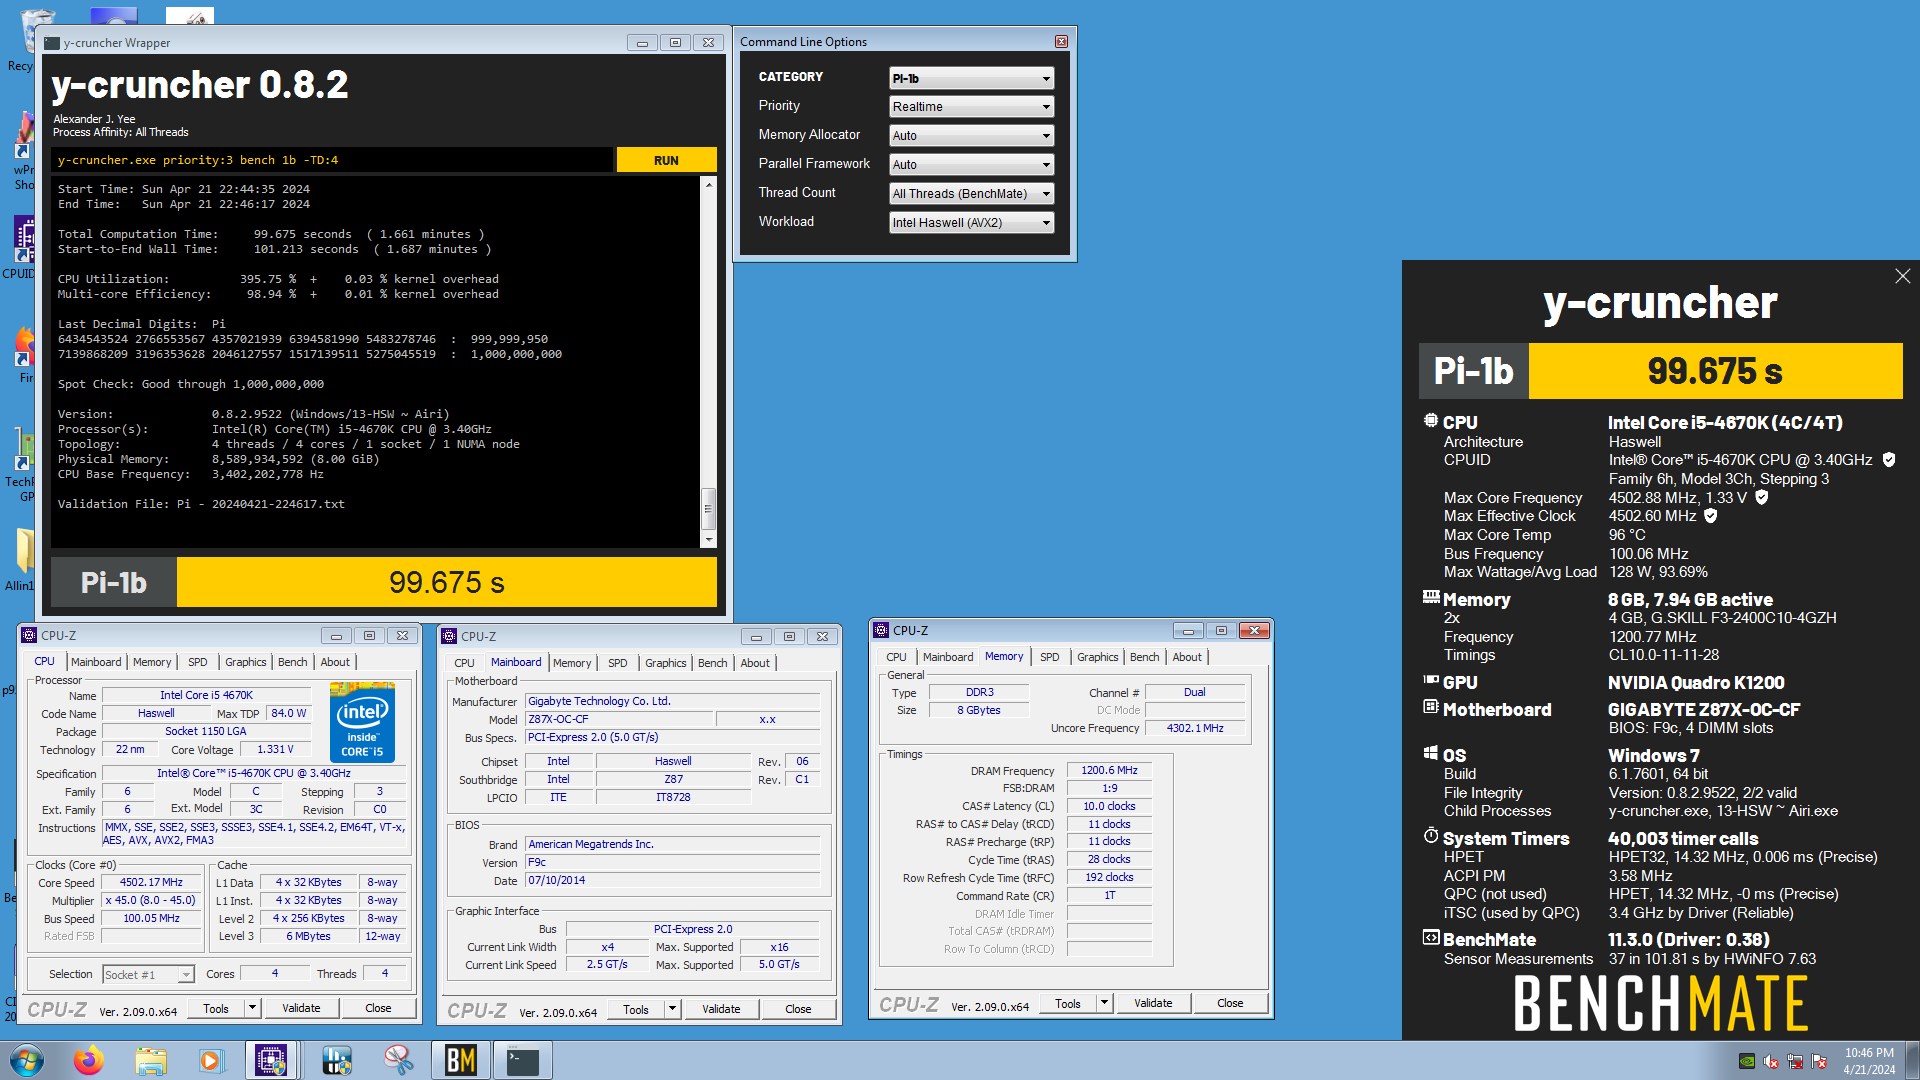Open the Windows Start menu orb

(27, 1060)
